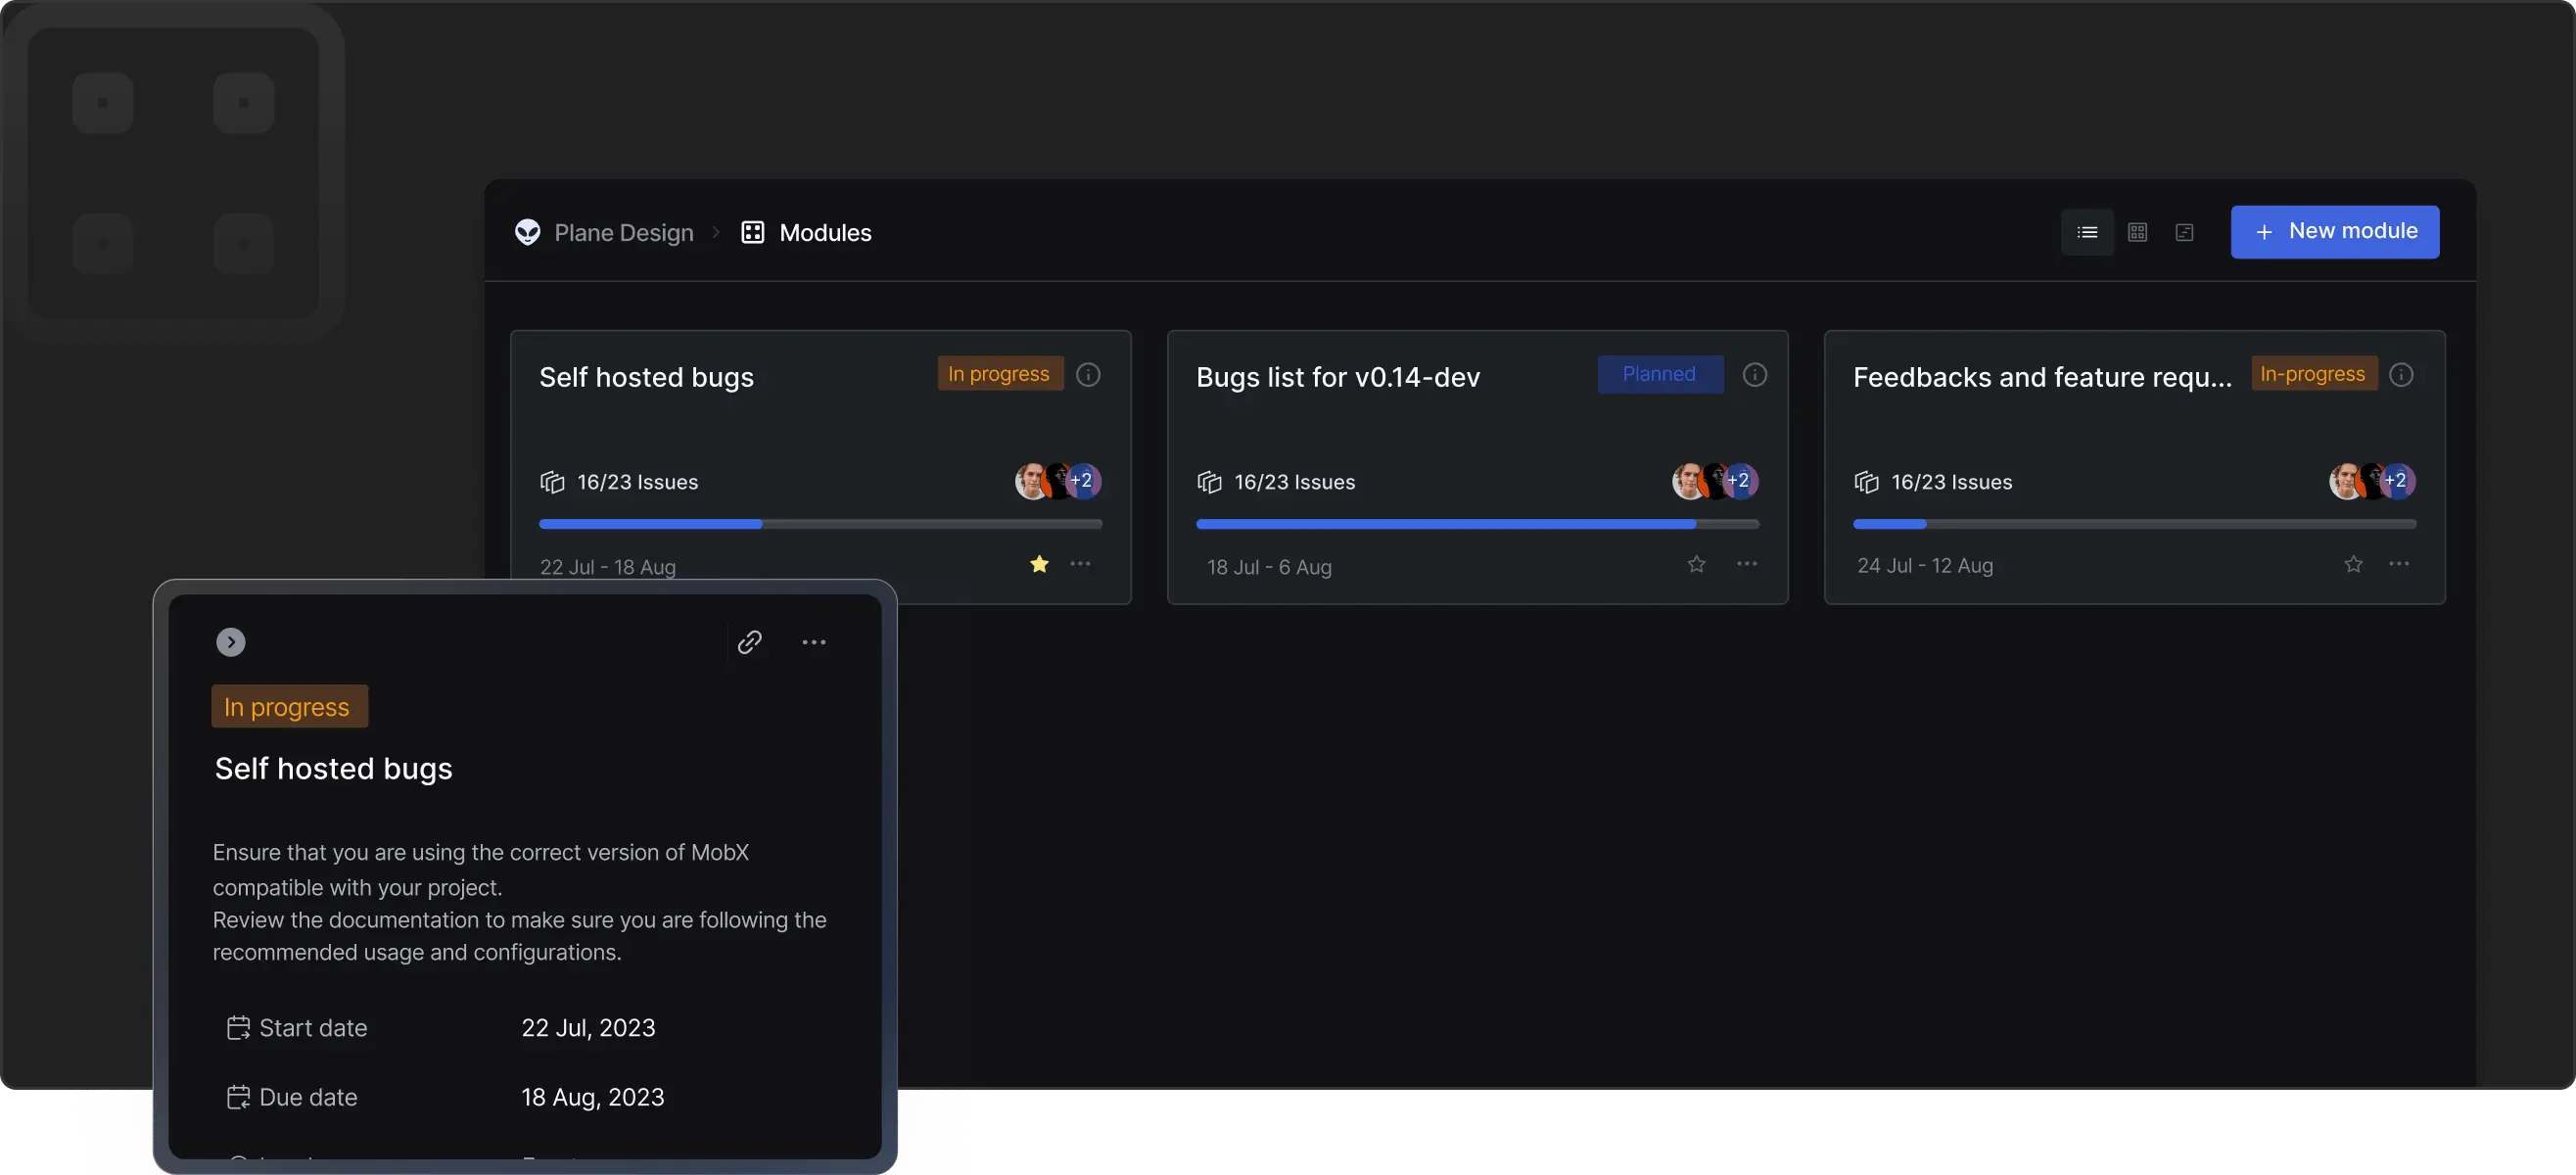Open info for Self hosted bugs card
Viewport: 2576px width, 1175px height.
pyautogui.click(x=1088, y=374)
